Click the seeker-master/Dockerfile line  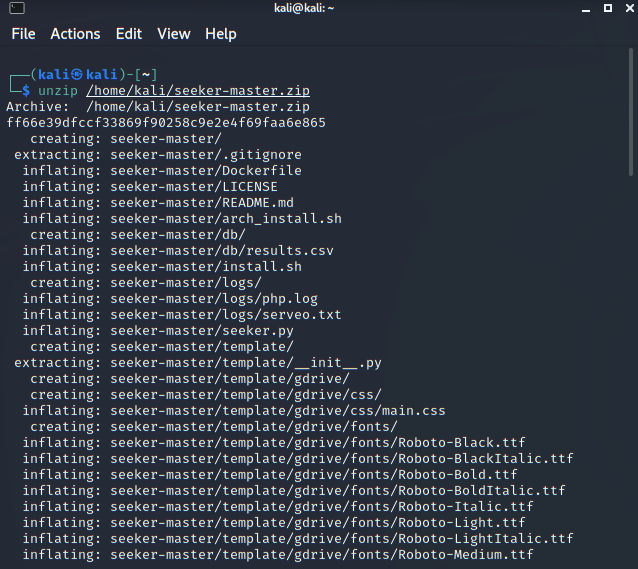pos(162,171)
